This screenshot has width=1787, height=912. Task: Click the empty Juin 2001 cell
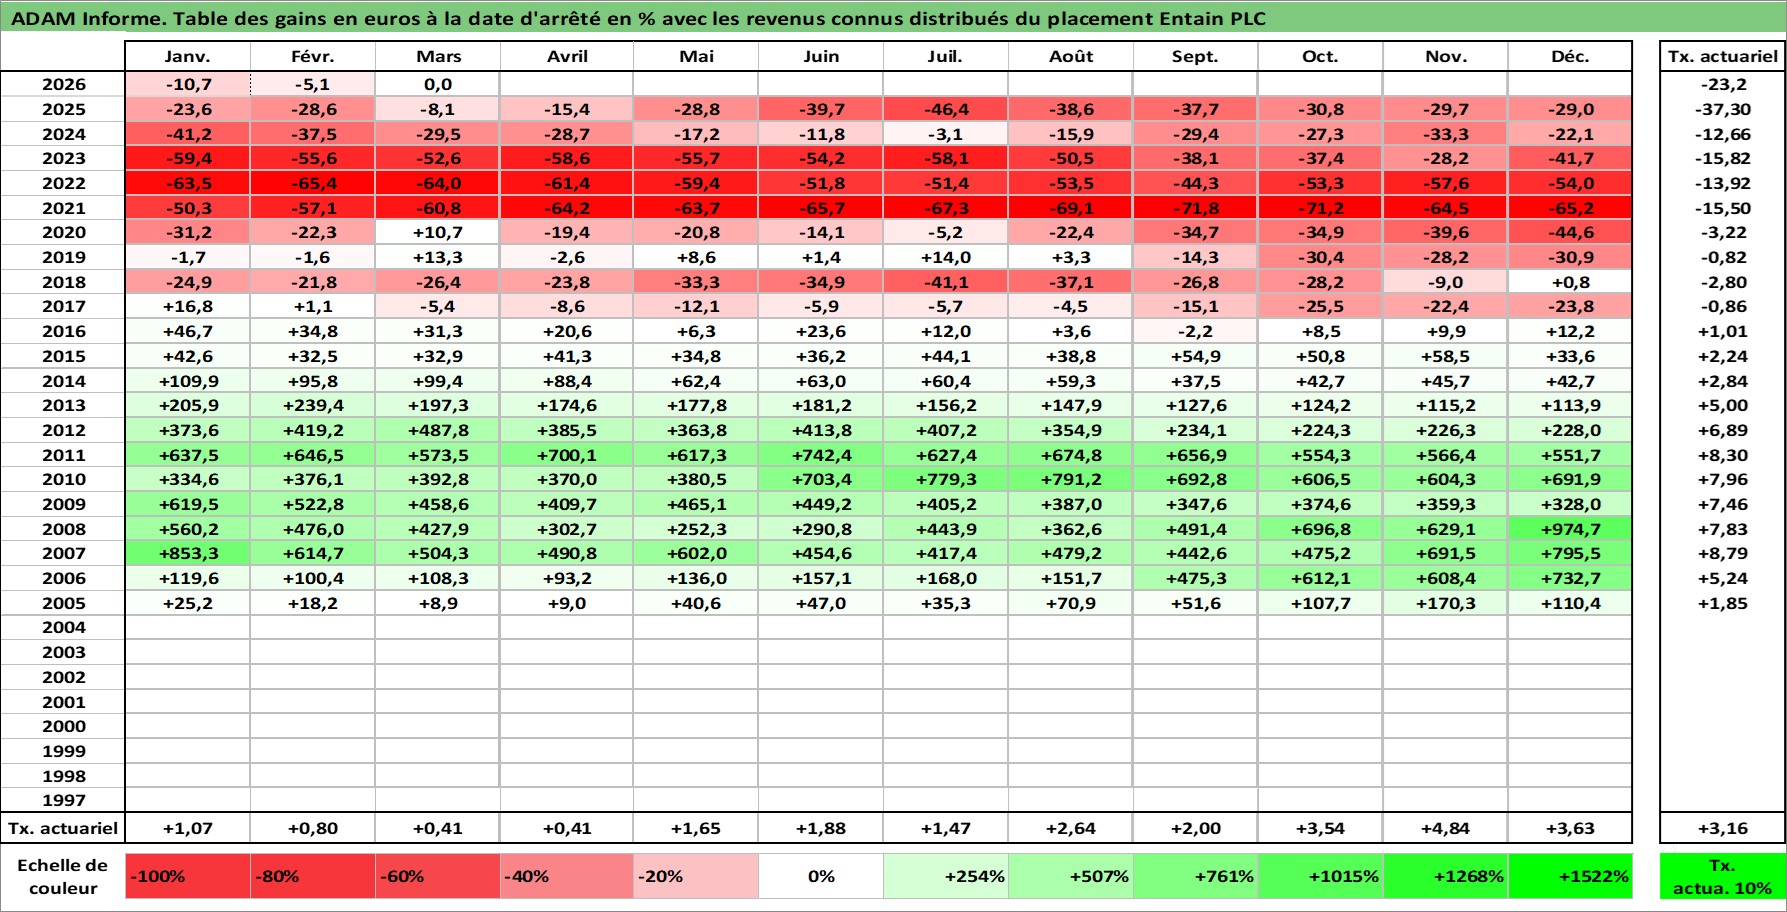click(x=821, y=702)
